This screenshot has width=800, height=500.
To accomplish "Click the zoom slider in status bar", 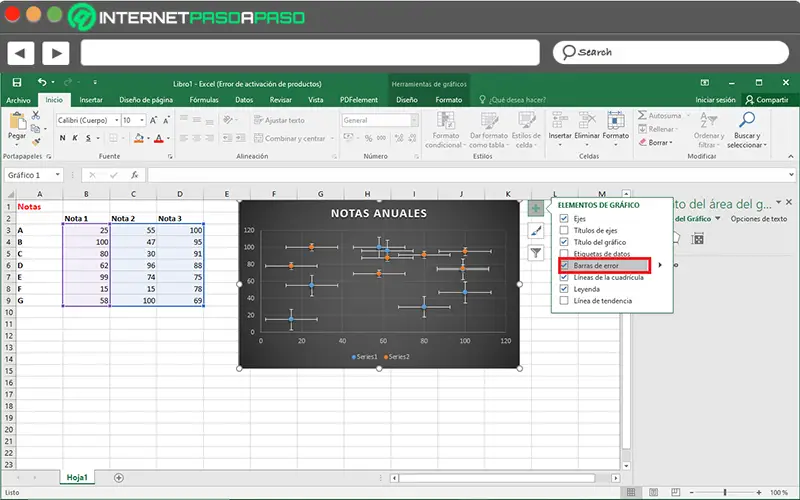I will coord(724,492).
